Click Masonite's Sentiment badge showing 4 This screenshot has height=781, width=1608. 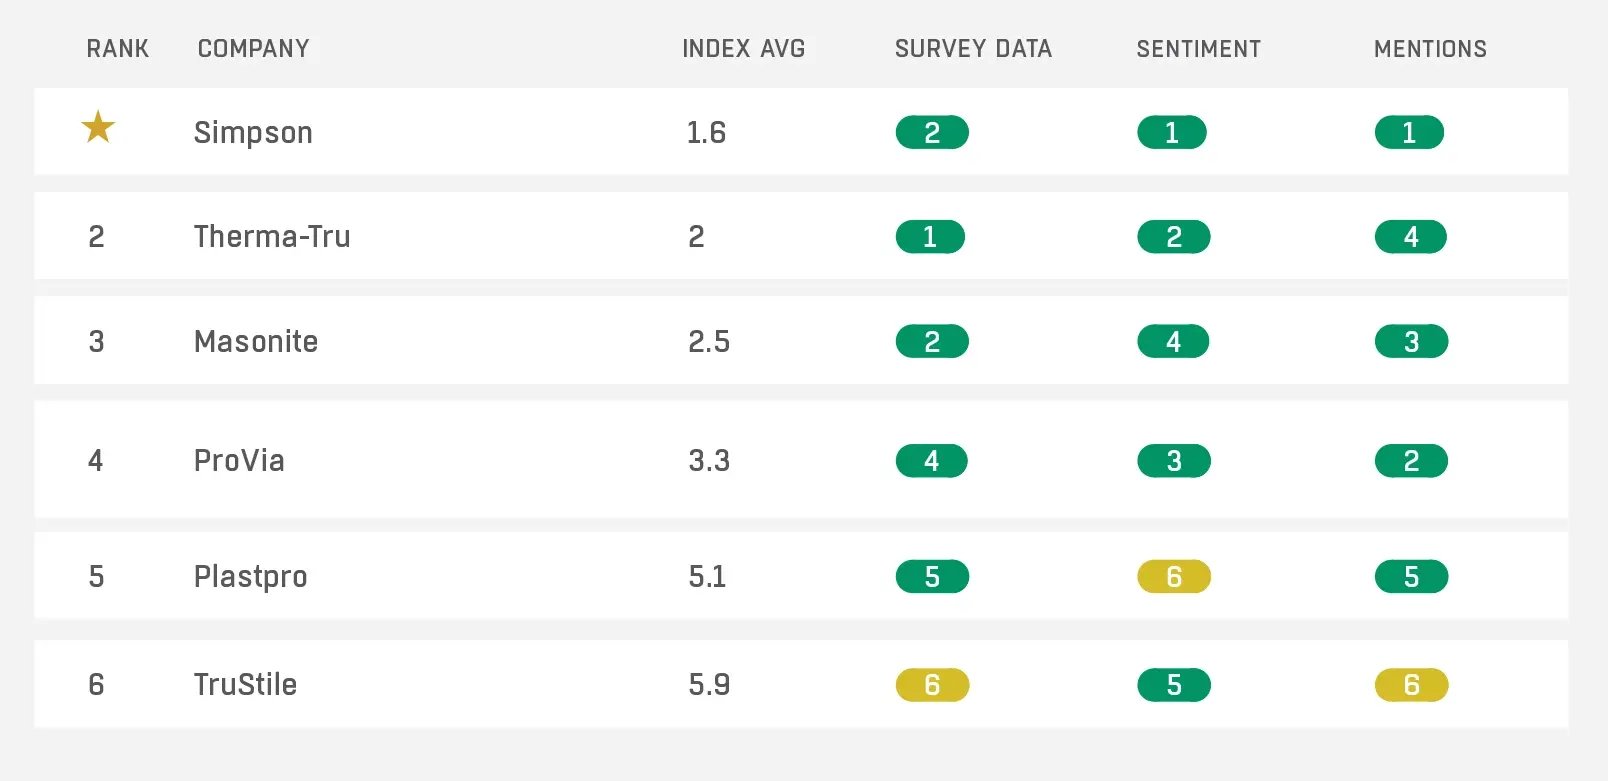(1173, 342)
